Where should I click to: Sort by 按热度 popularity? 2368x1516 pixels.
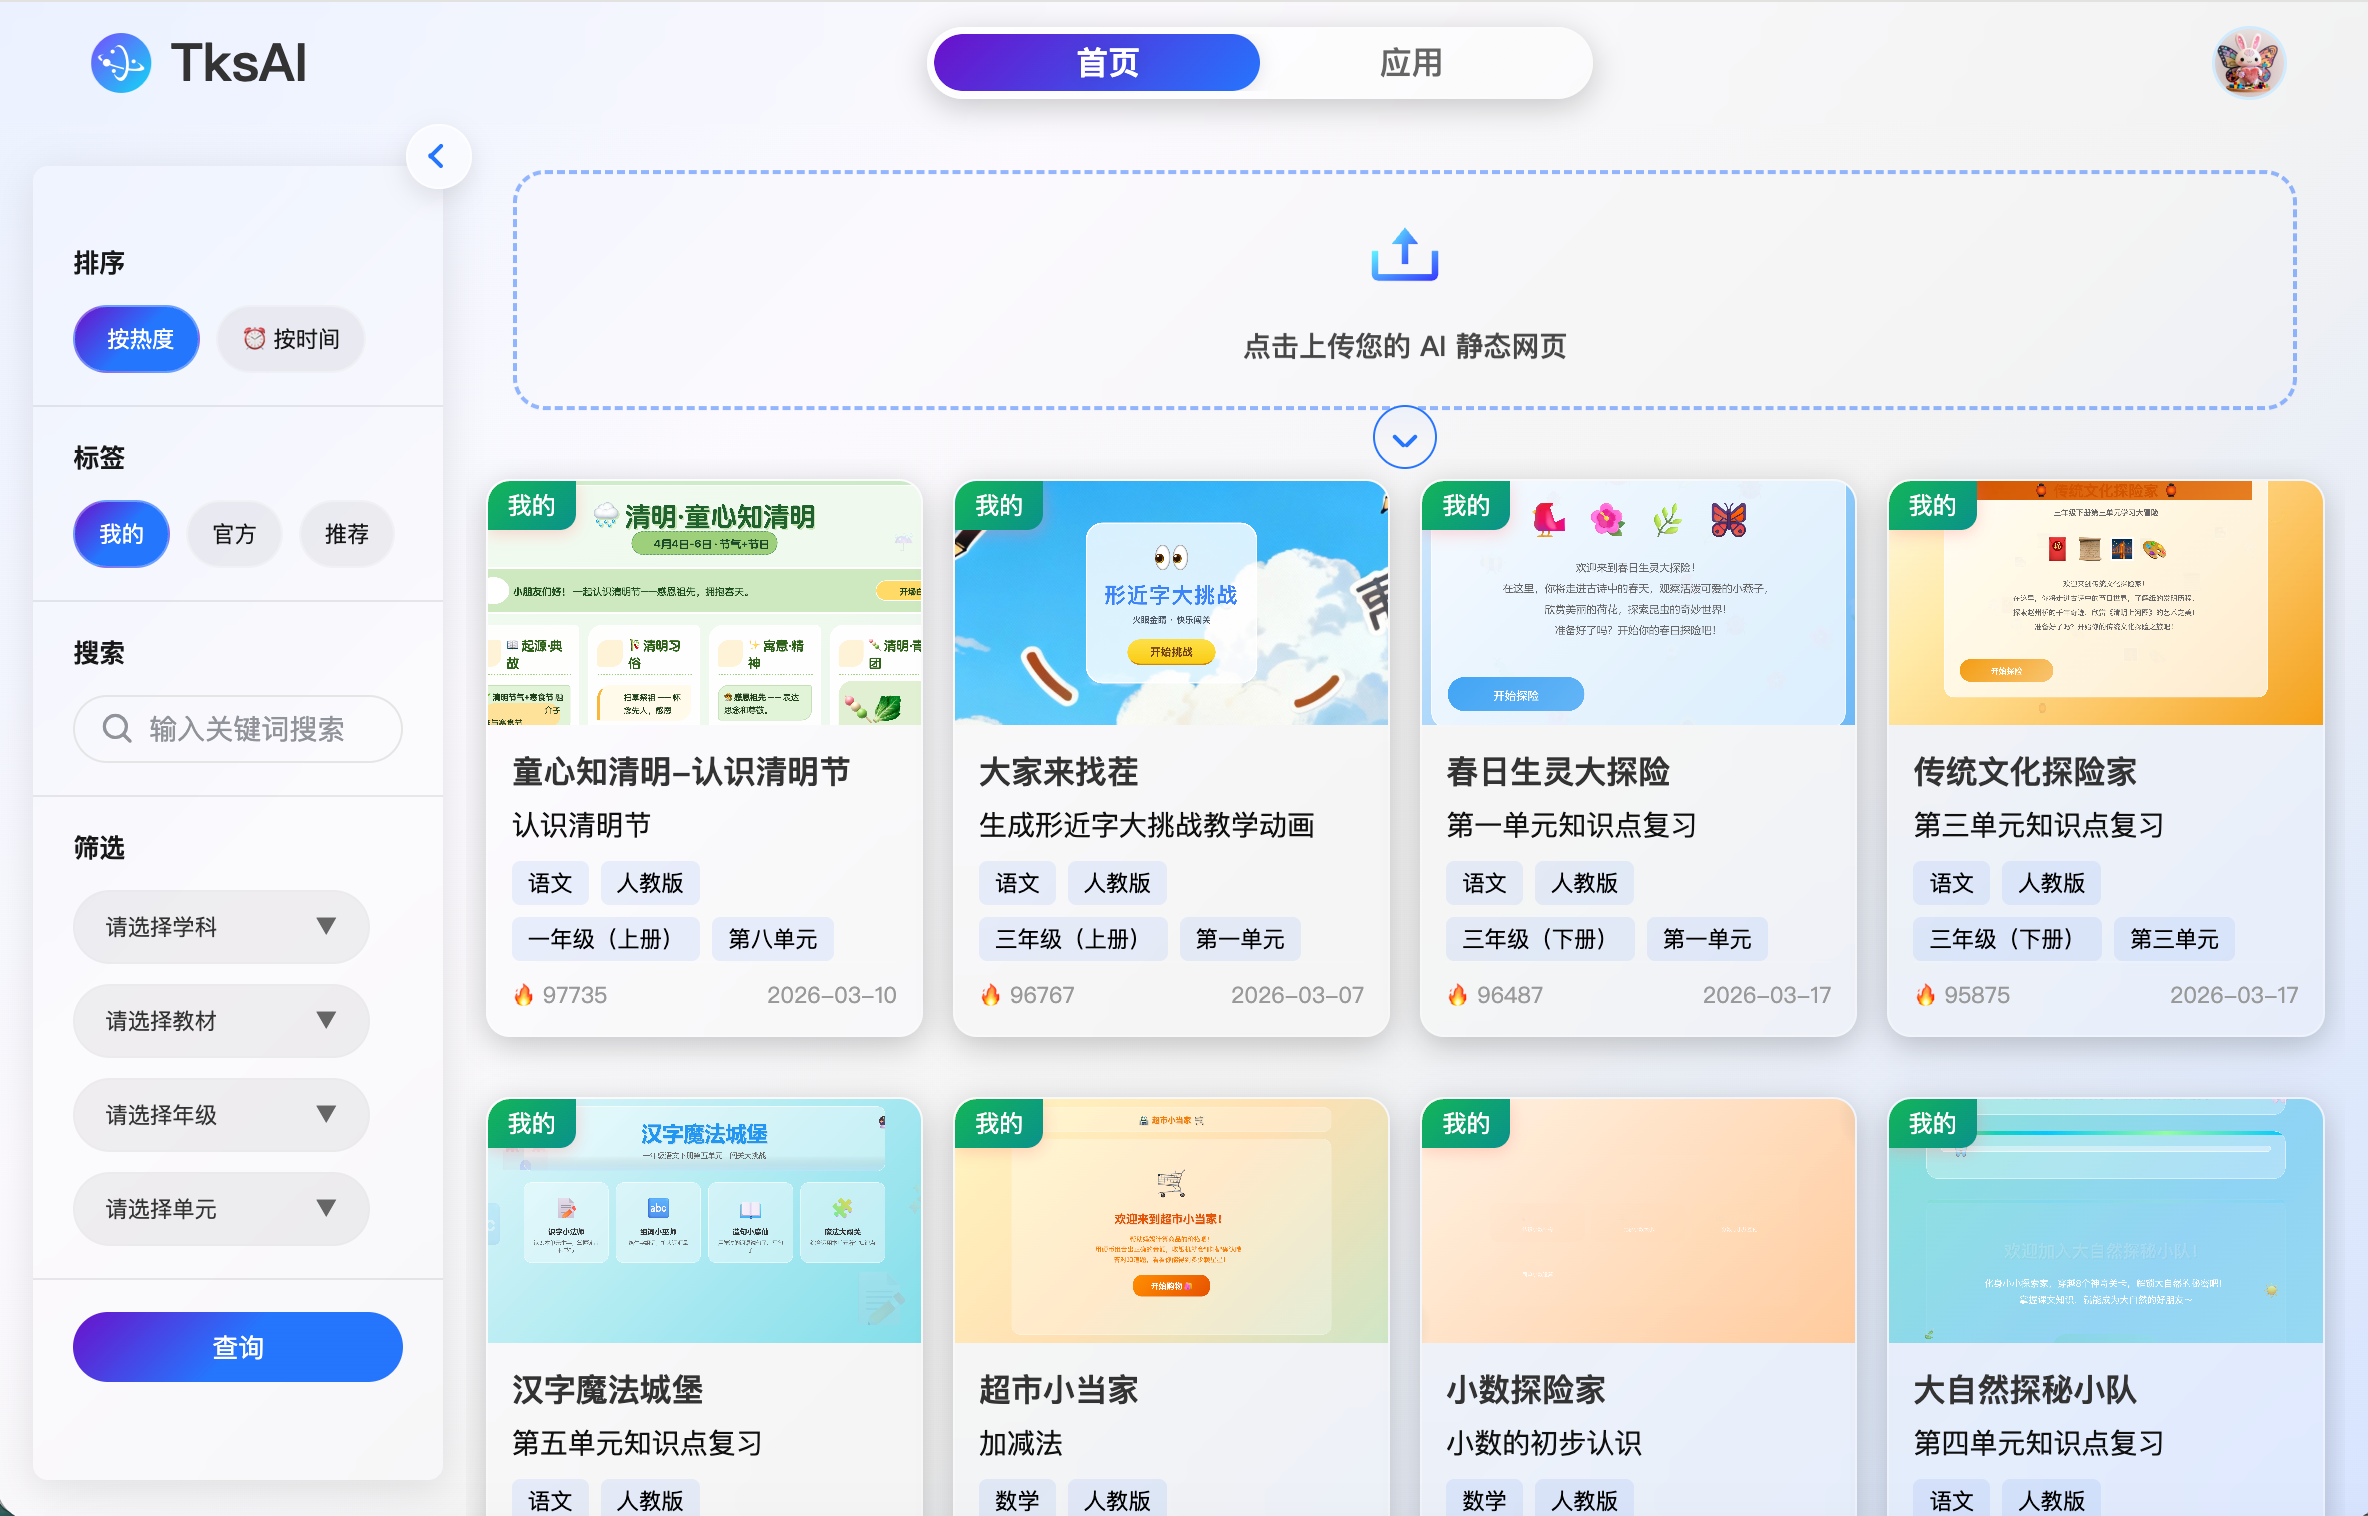coord(137,339)
